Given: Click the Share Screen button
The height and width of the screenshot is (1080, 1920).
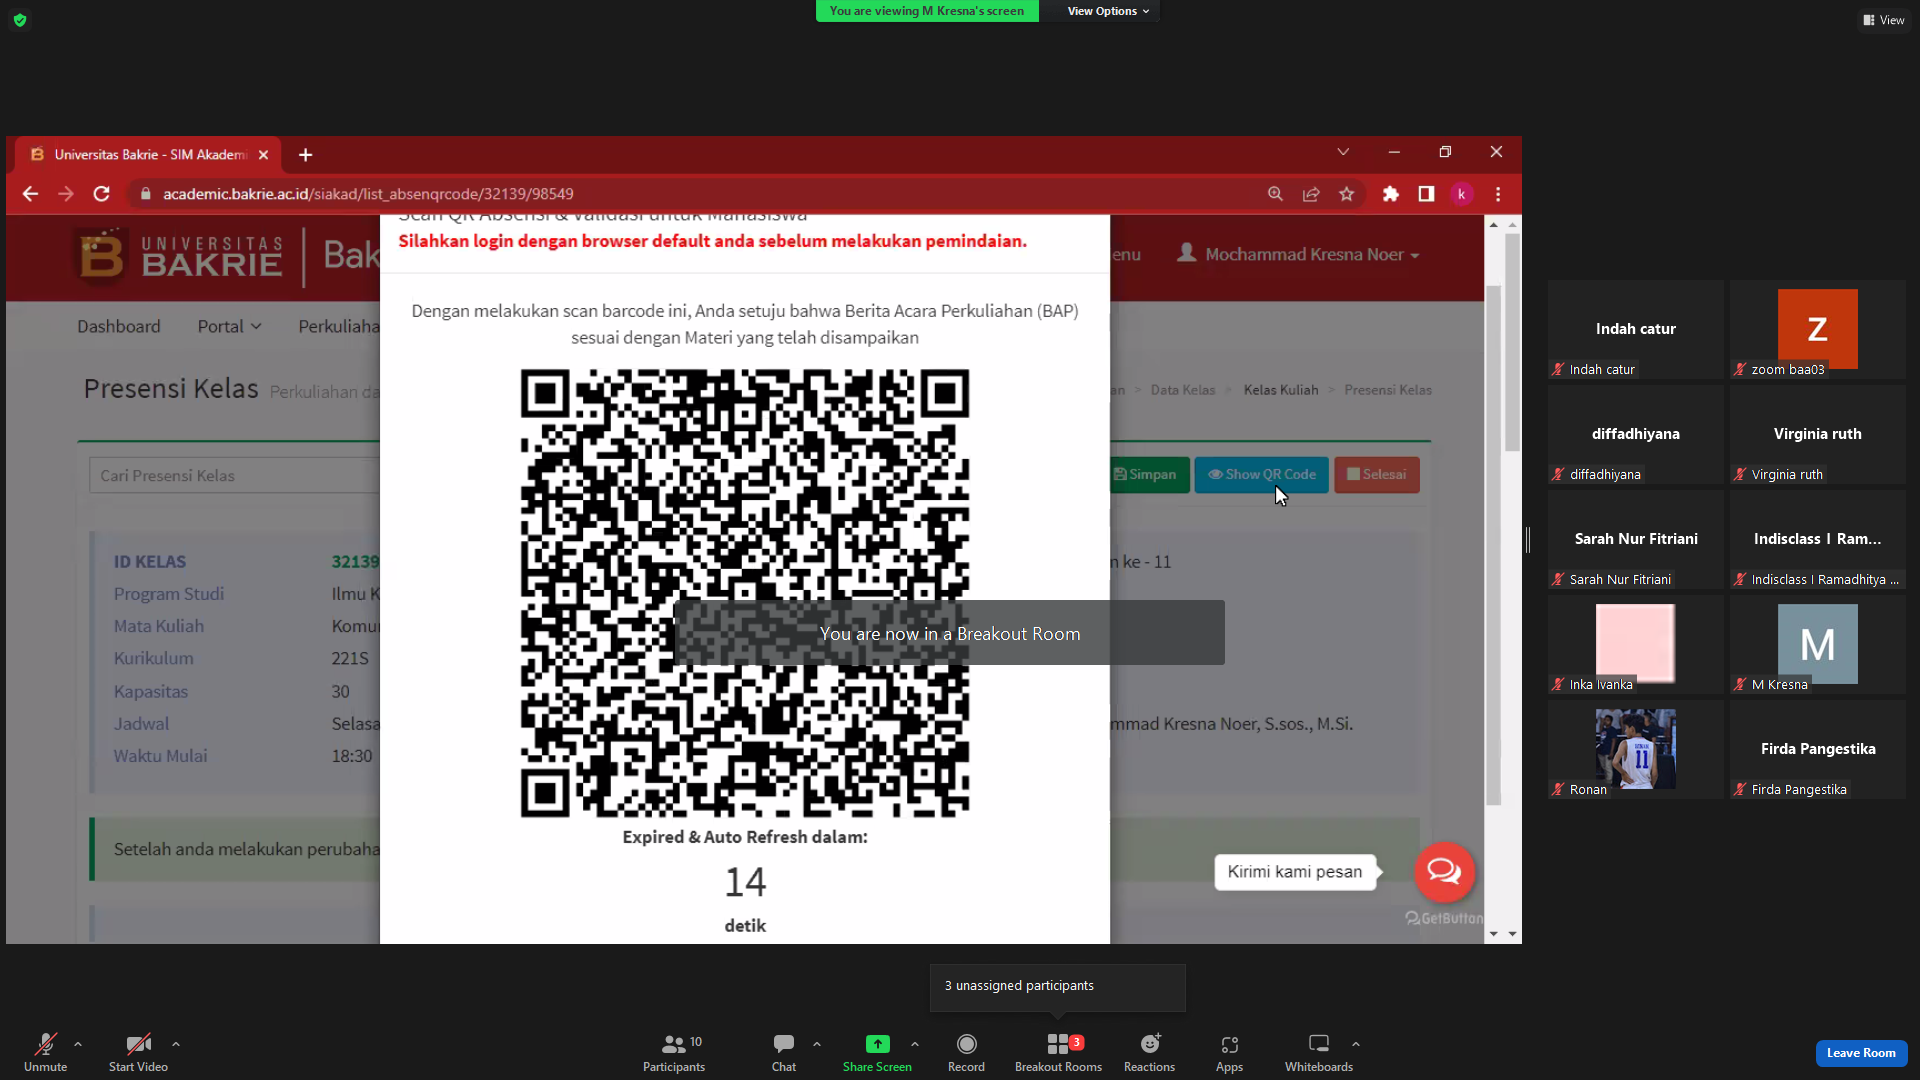Looking at the screenshot, I should tap(877, 1052).
